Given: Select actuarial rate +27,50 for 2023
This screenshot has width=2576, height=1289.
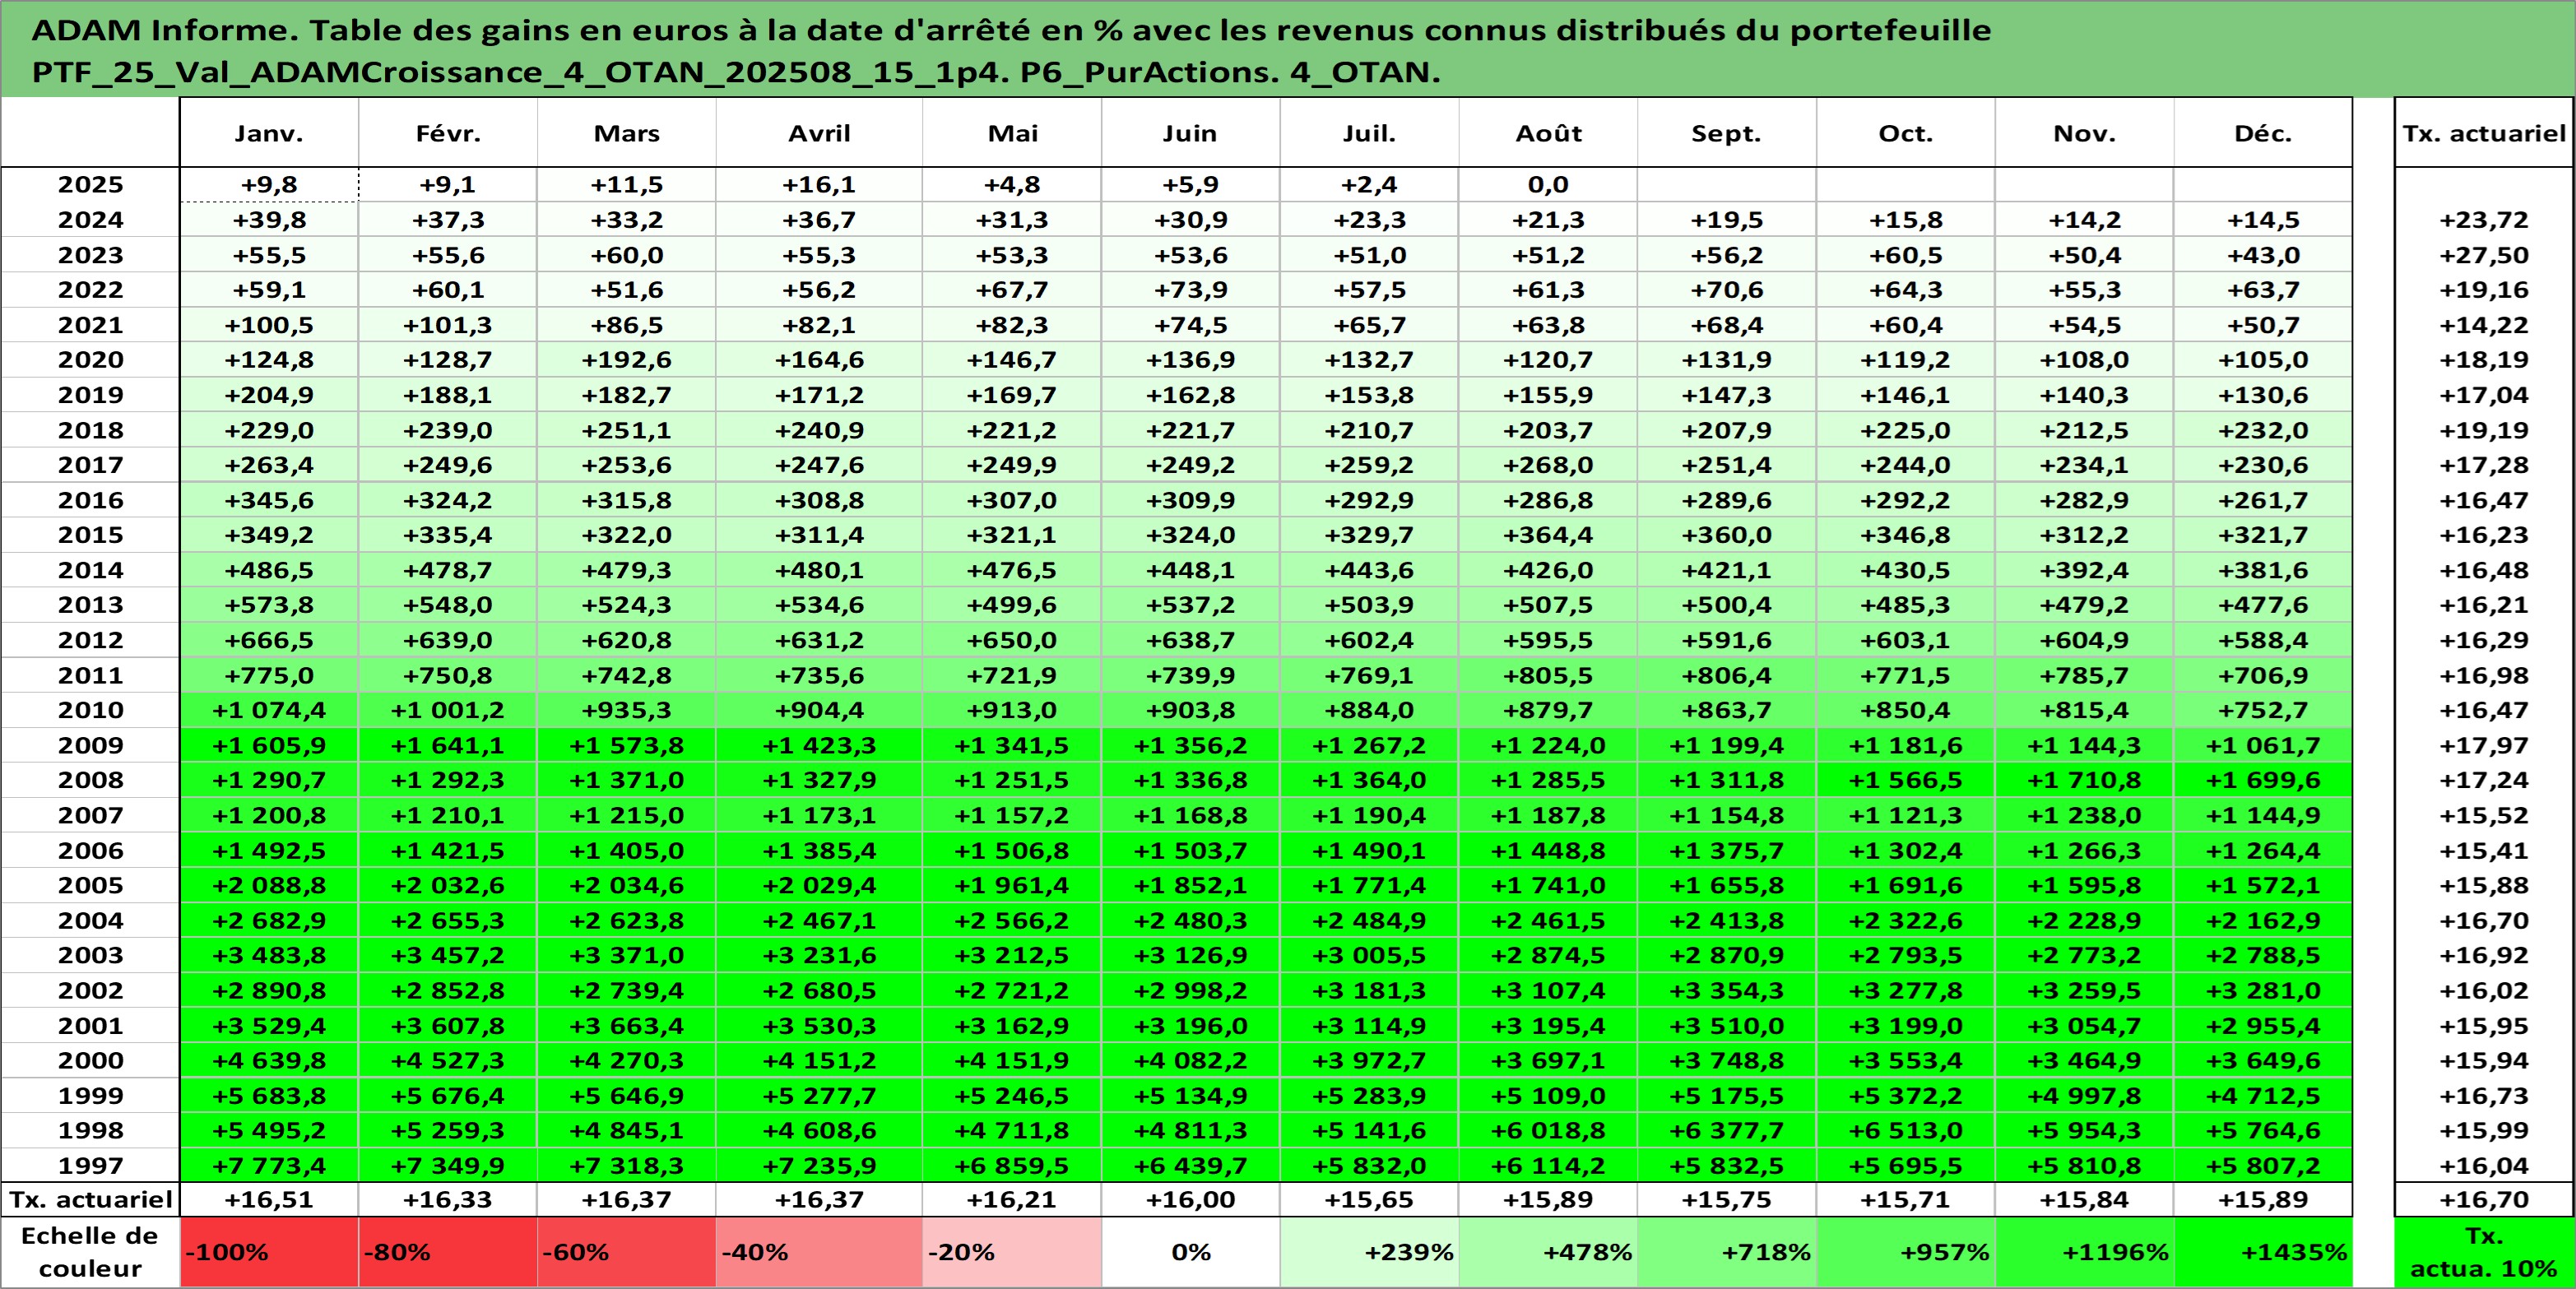Looking at the screenshot, I should 2484,255.
